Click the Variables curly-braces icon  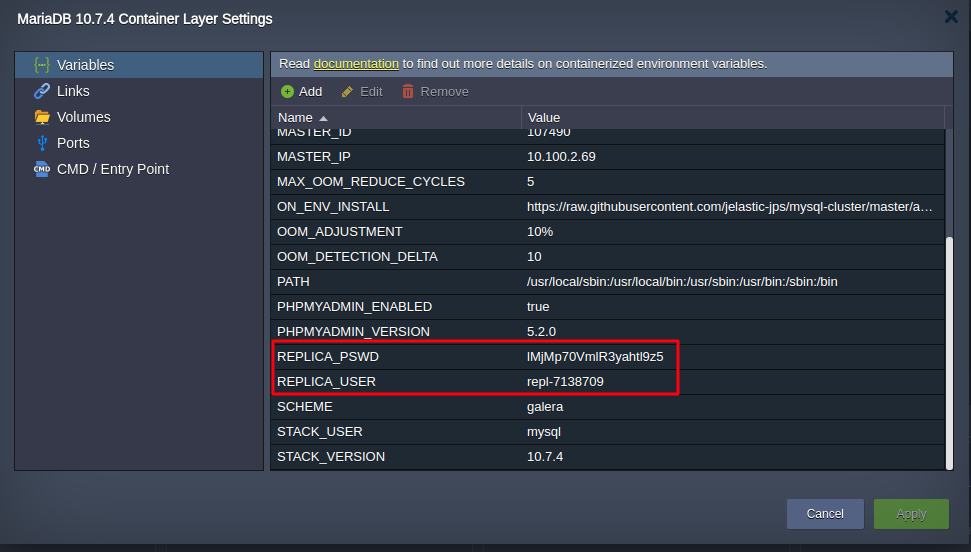click(41, 65)
